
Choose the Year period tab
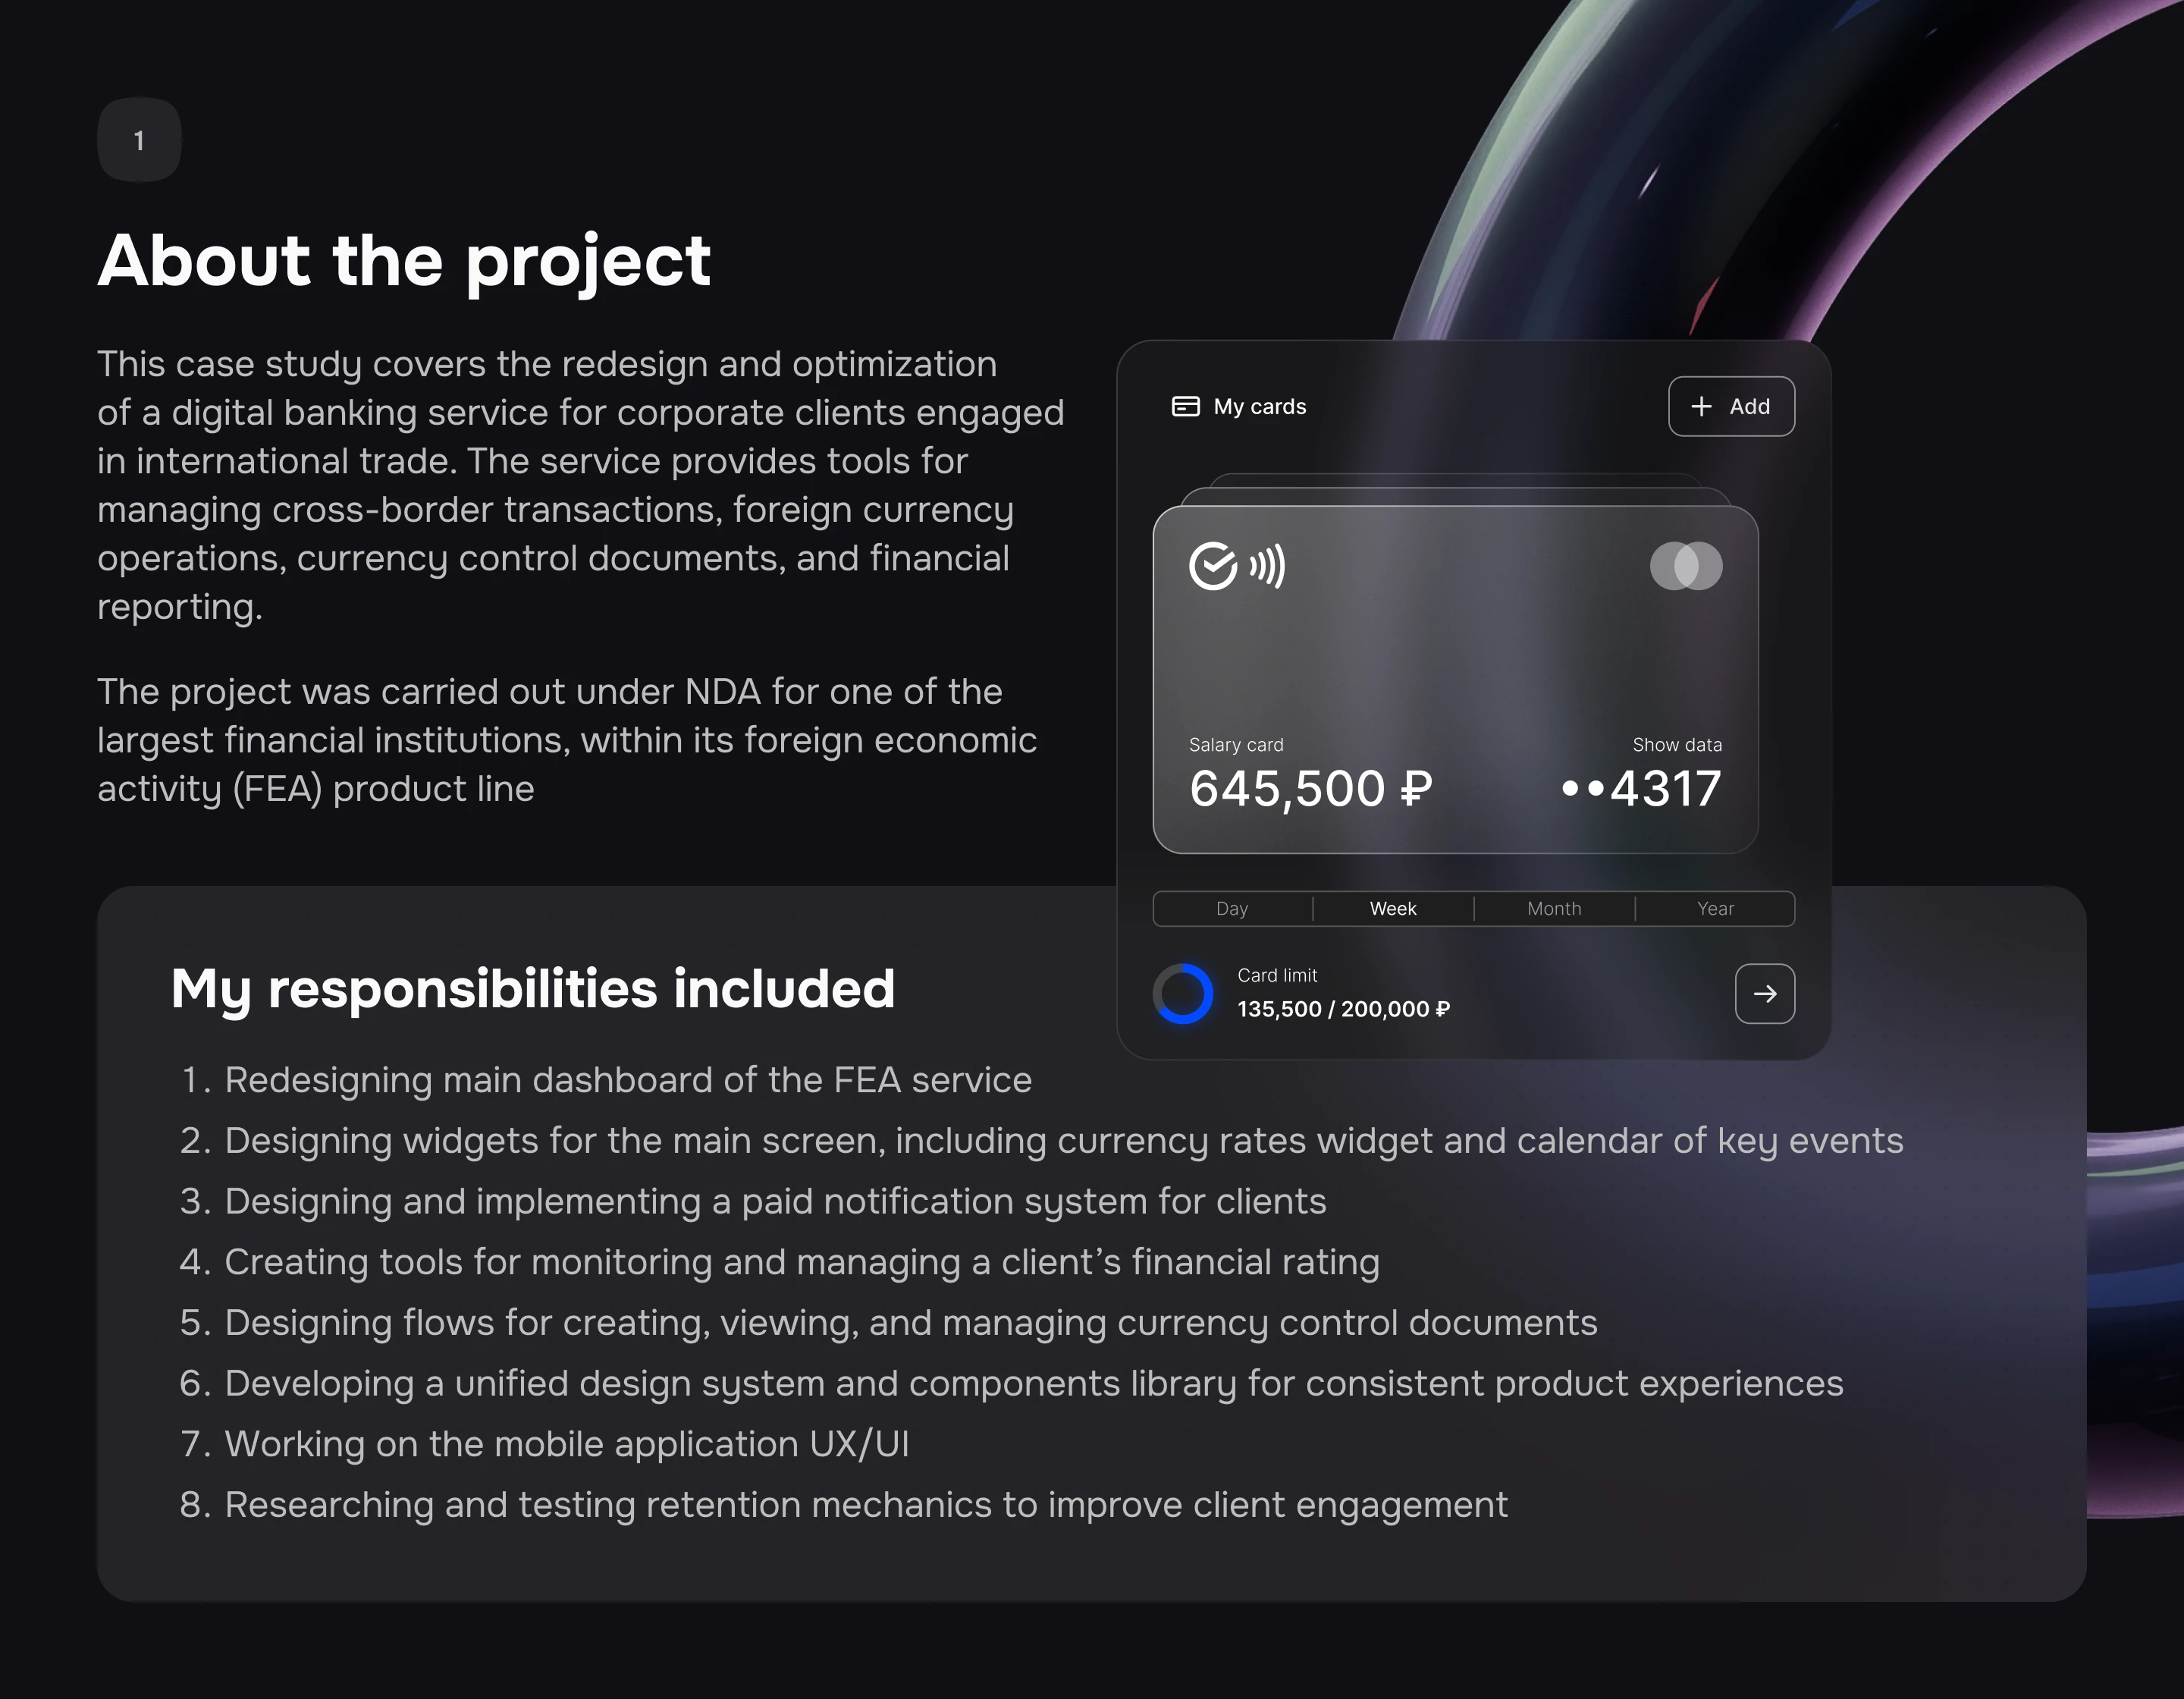1715,908
